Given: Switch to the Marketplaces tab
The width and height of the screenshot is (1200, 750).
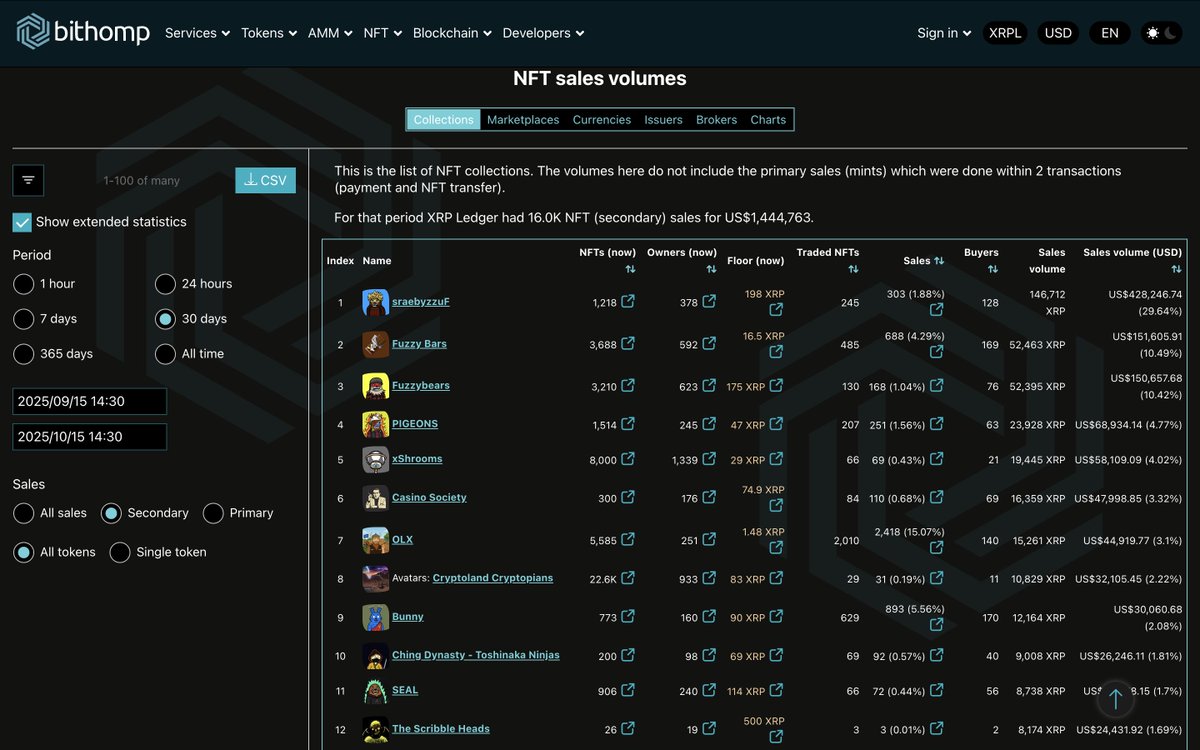Looking at the screenshot, I should point(523,120).
